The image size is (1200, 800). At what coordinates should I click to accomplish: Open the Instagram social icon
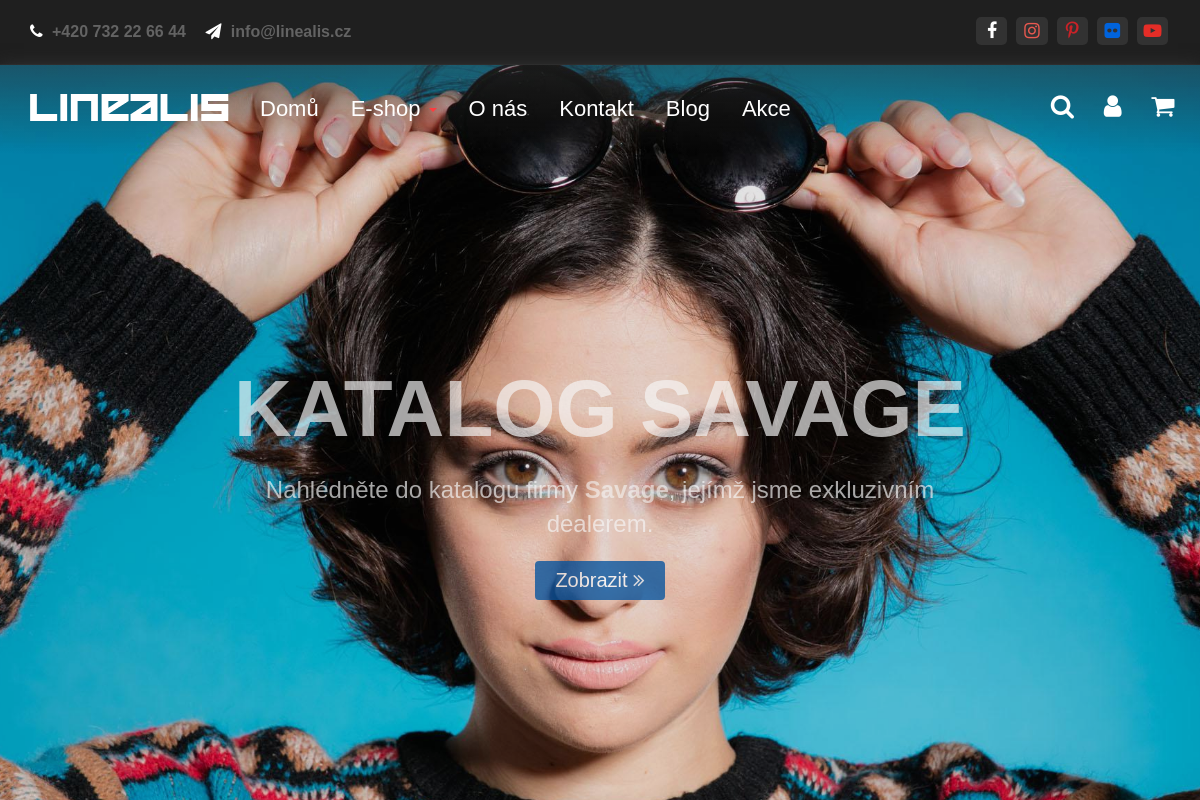tap(1032, 31)
